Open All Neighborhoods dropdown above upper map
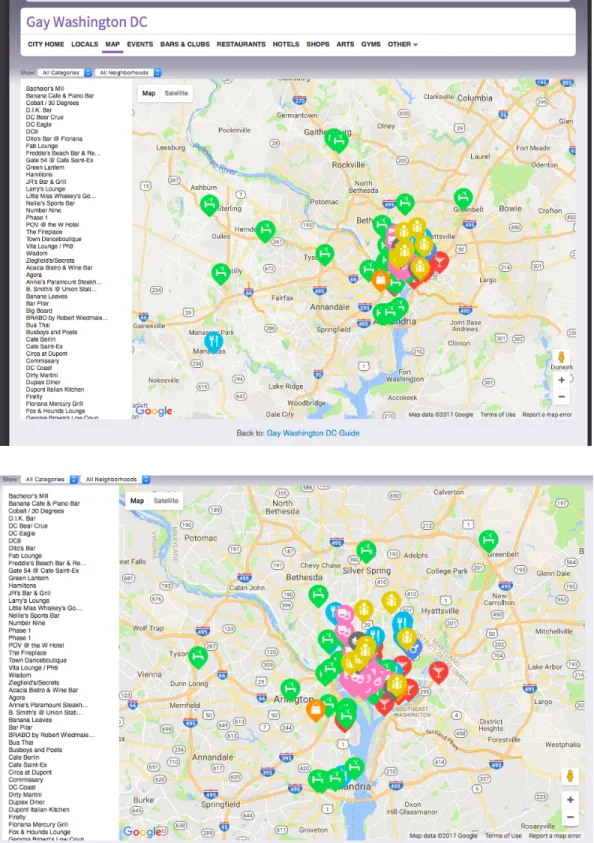The width and height of the screenshot is (594, 843). point(128,73)
